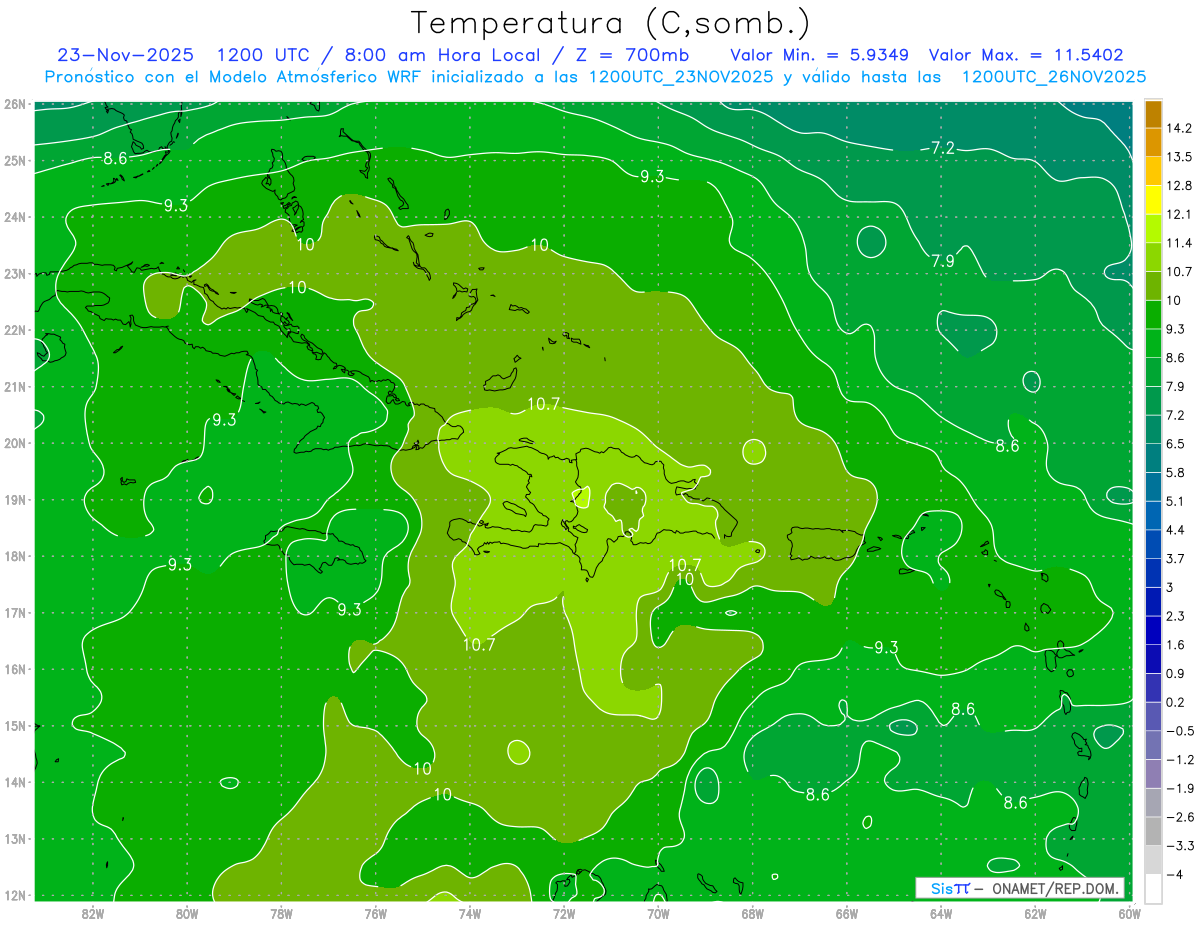This screenshot has height=927, width=1200.
Task: Select the 74W longitude axis label
Action: tap(469, 913)
